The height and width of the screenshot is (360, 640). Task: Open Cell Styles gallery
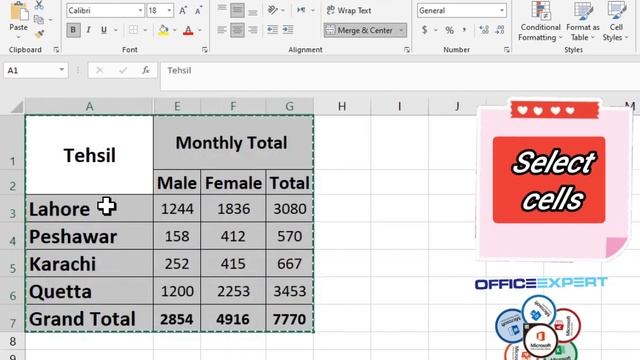tap(616, 22)
